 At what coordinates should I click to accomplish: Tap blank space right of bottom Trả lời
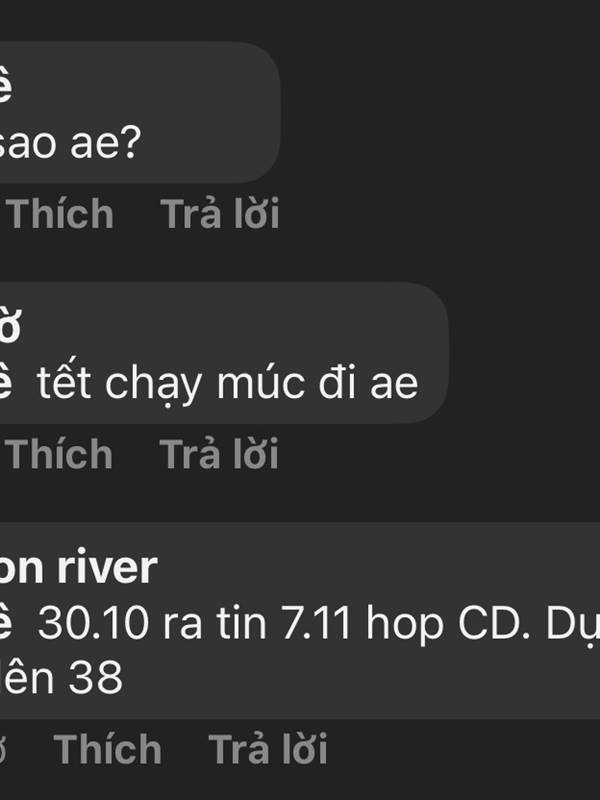click(464, 749)
